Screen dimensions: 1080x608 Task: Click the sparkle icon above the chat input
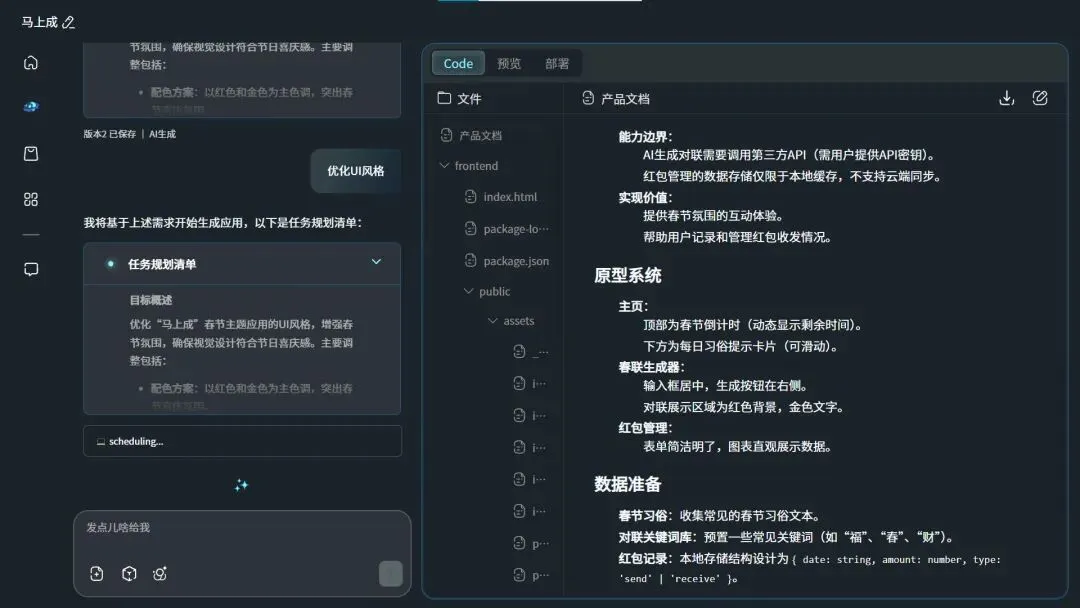coord(241,485)
